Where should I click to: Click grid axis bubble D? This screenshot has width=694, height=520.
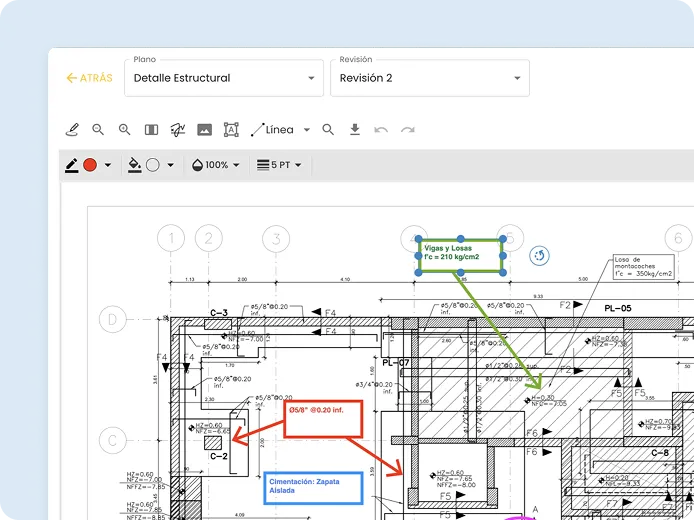112,319
